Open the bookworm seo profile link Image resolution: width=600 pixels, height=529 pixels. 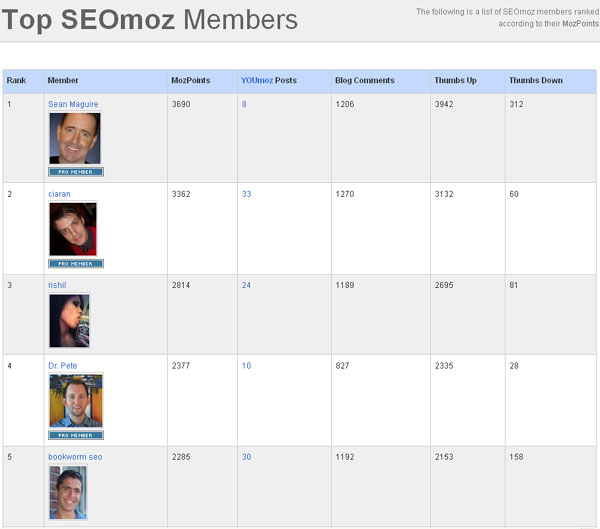point(75,457)
